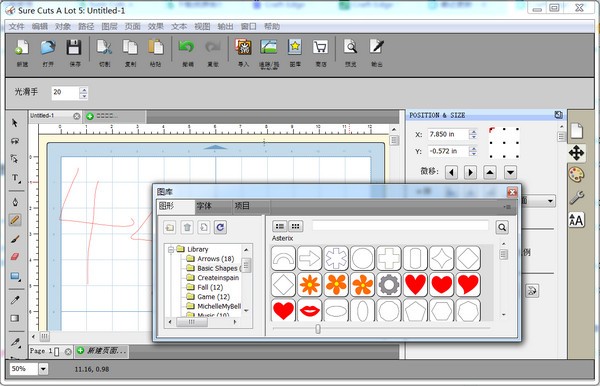Nudge down with arrow button
This screenshot has height=386, width=600.
click(510, 172)
